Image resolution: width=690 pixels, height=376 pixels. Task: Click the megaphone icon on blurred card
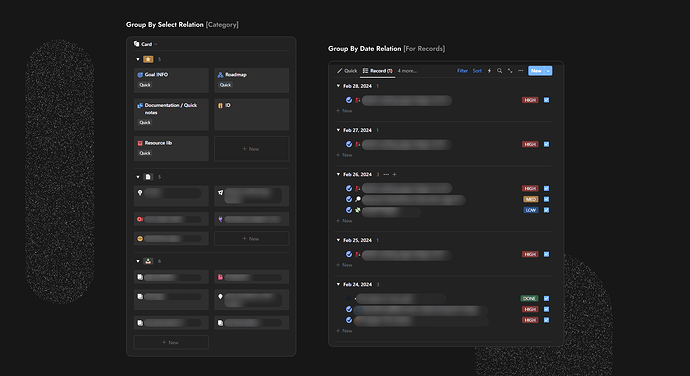220,193
